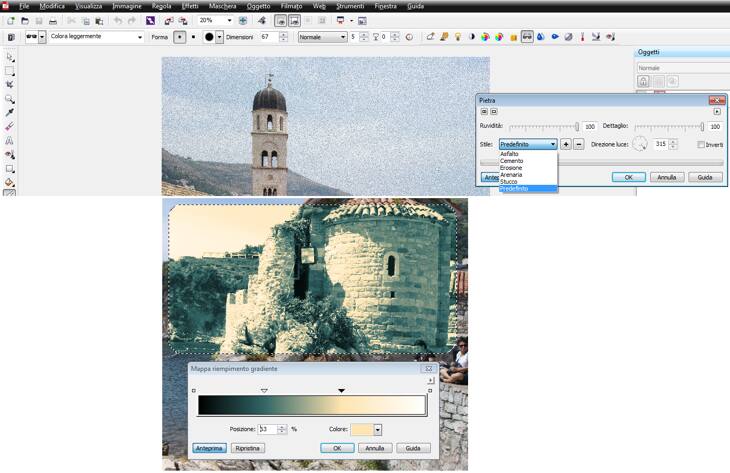Toggle the Anteprima button in the gradient dialog
The height and width of the screenshot is (473, 730).
coord(209,448)
